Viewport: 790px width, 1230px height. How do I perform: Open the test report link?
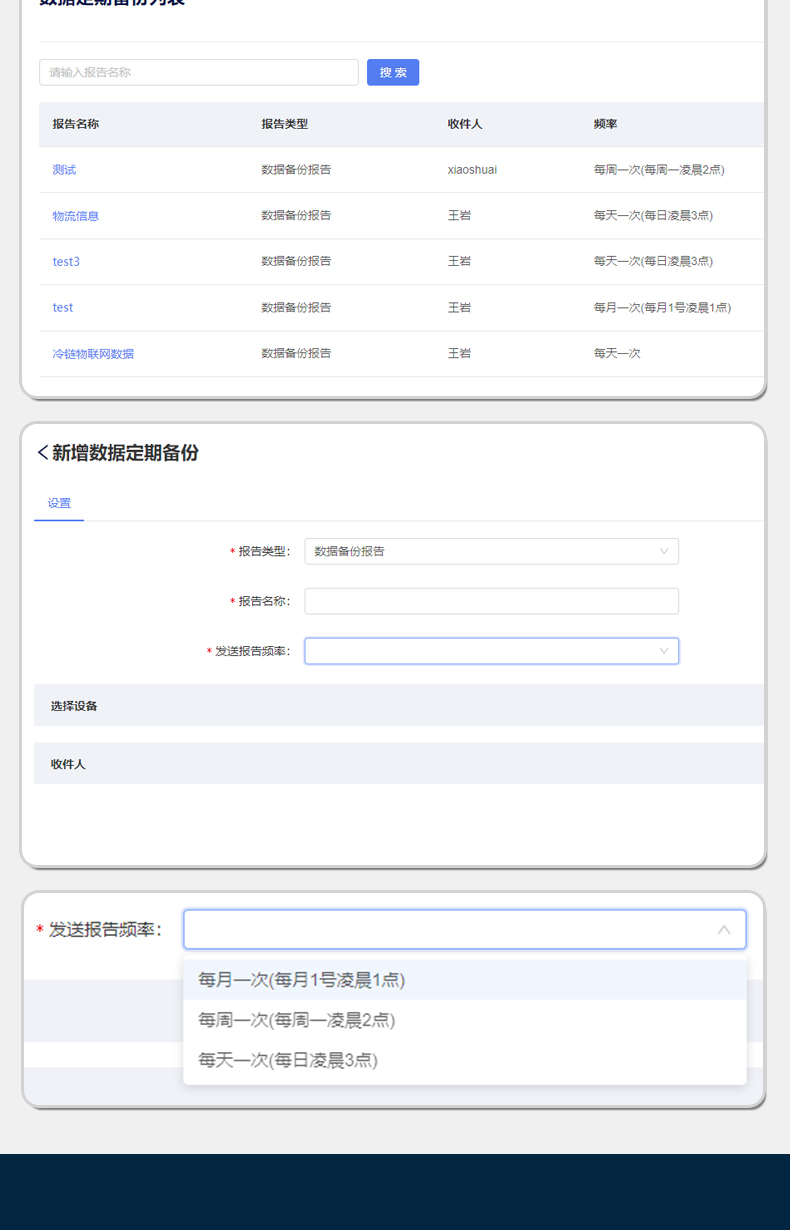pyautogui.click(x=63, y=308)
